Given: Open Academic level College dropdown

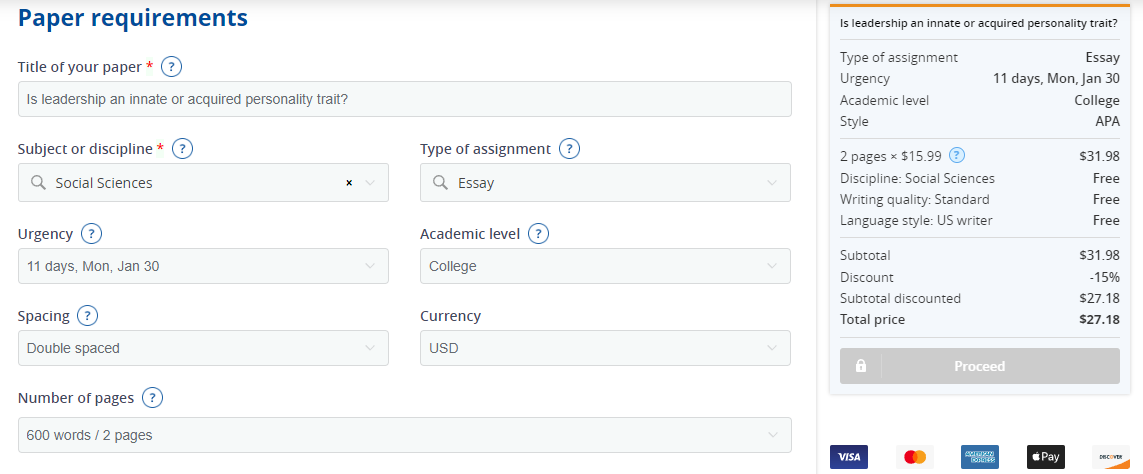Looking at the screenshot, I should point(605,266).
